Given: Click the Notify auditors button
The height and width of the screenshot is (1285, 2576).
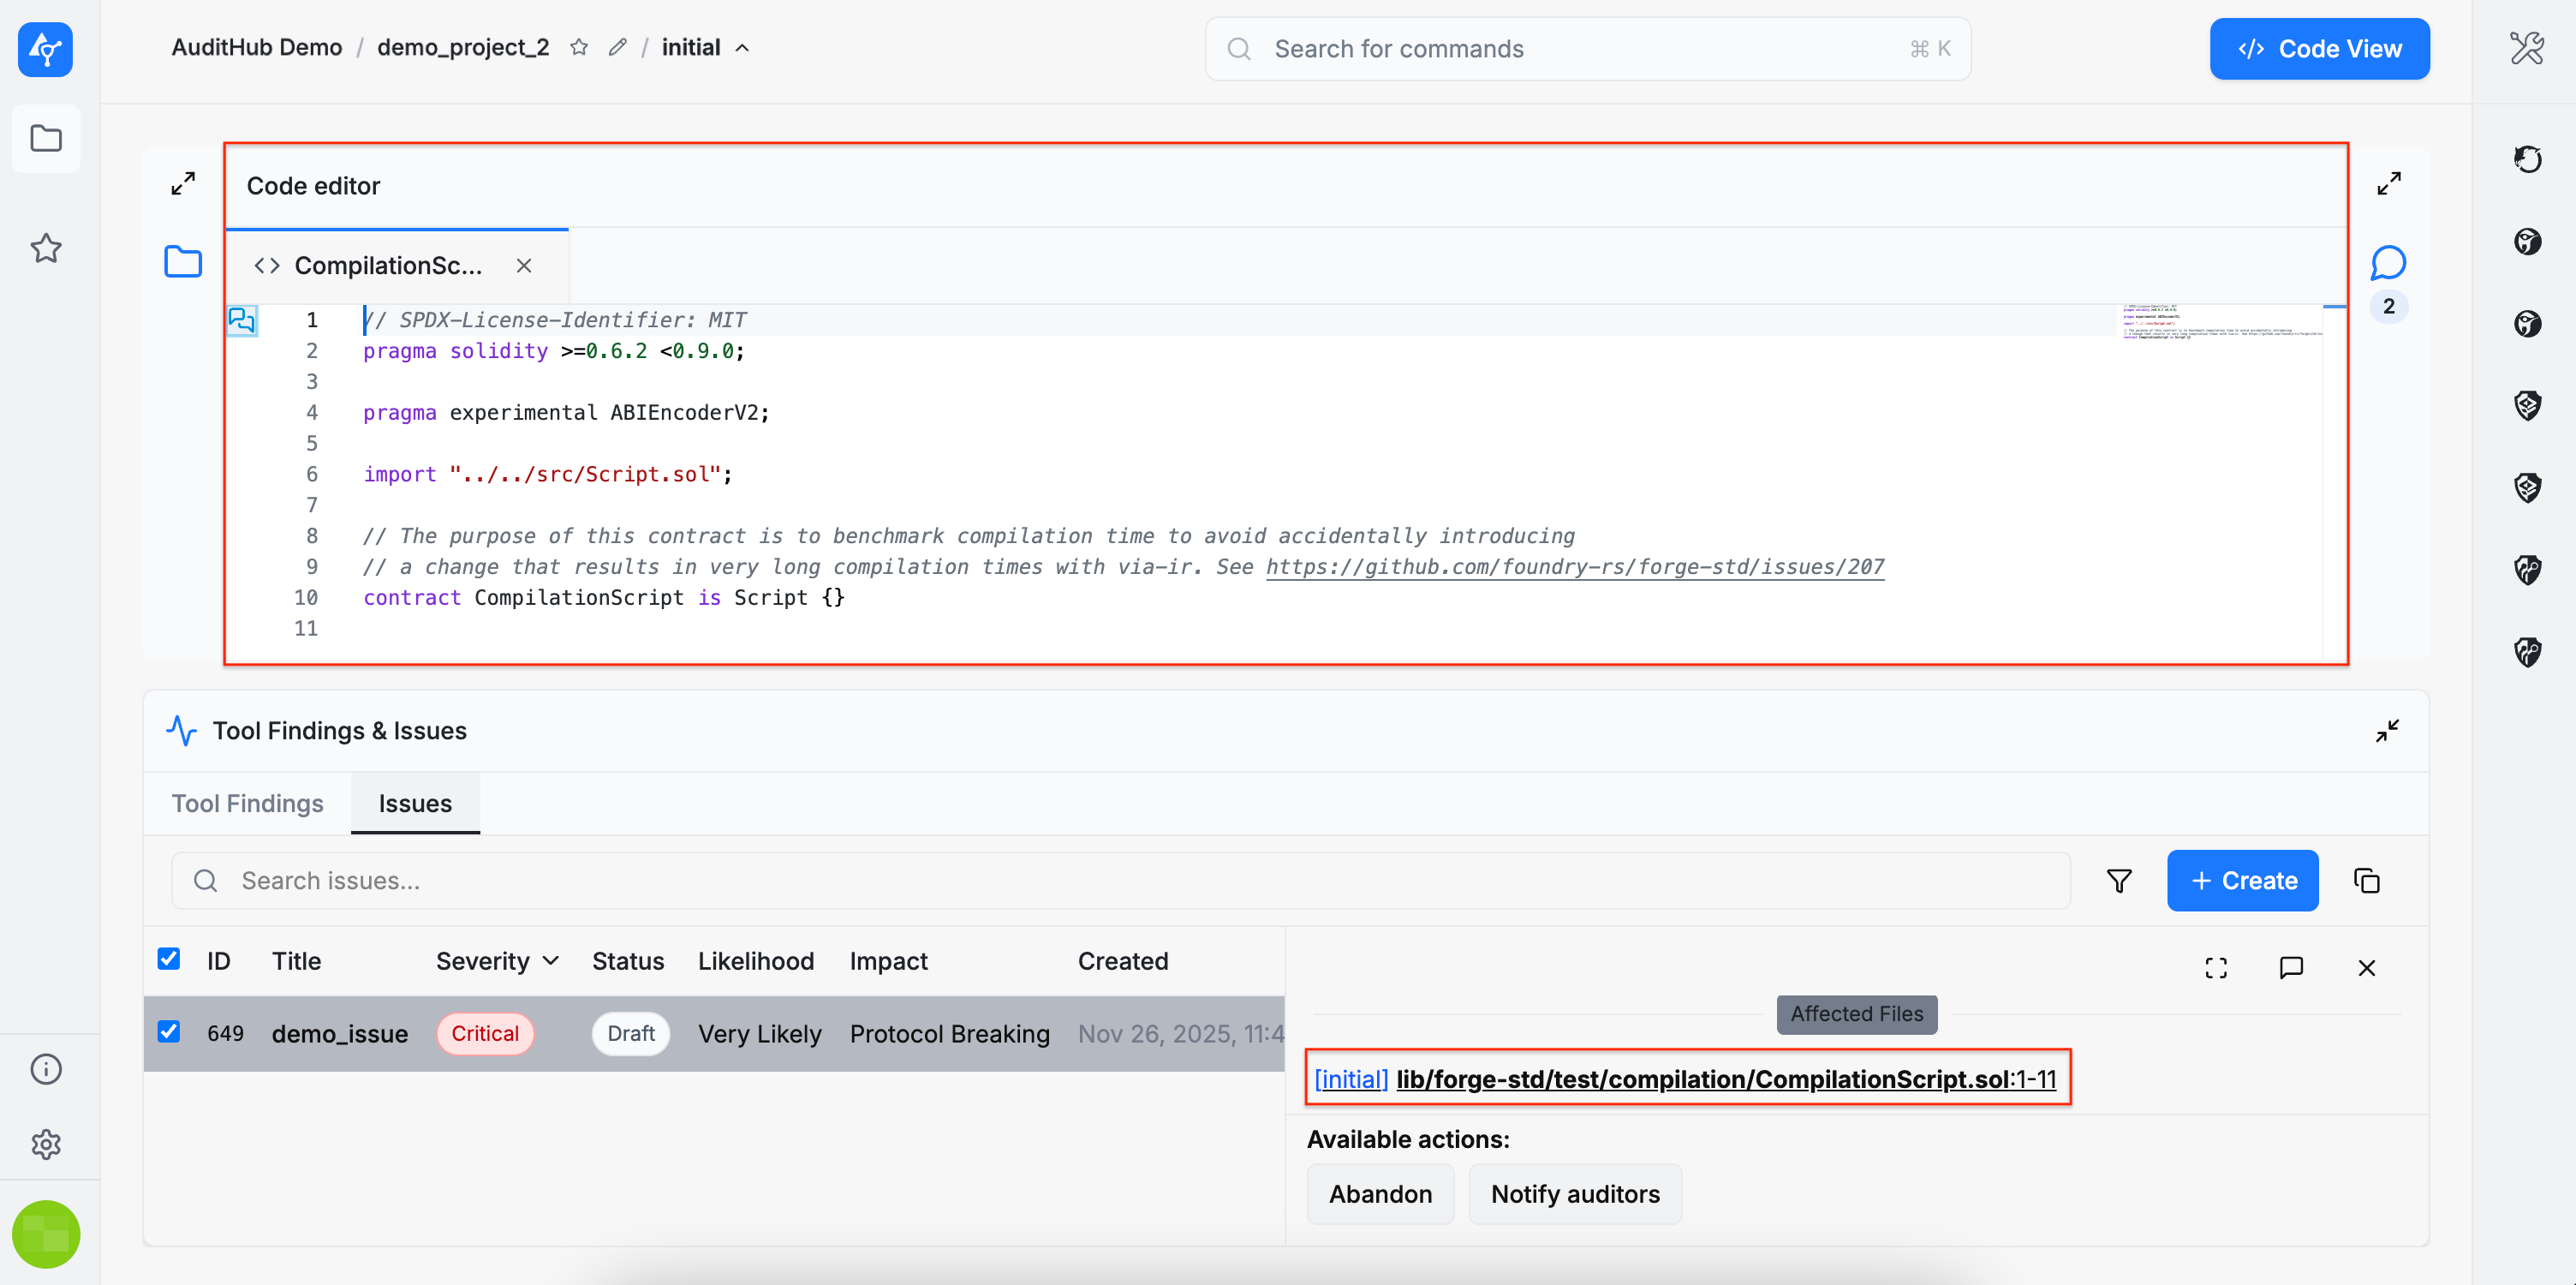Looking at the screenshot, I should pos(1574,1194).
